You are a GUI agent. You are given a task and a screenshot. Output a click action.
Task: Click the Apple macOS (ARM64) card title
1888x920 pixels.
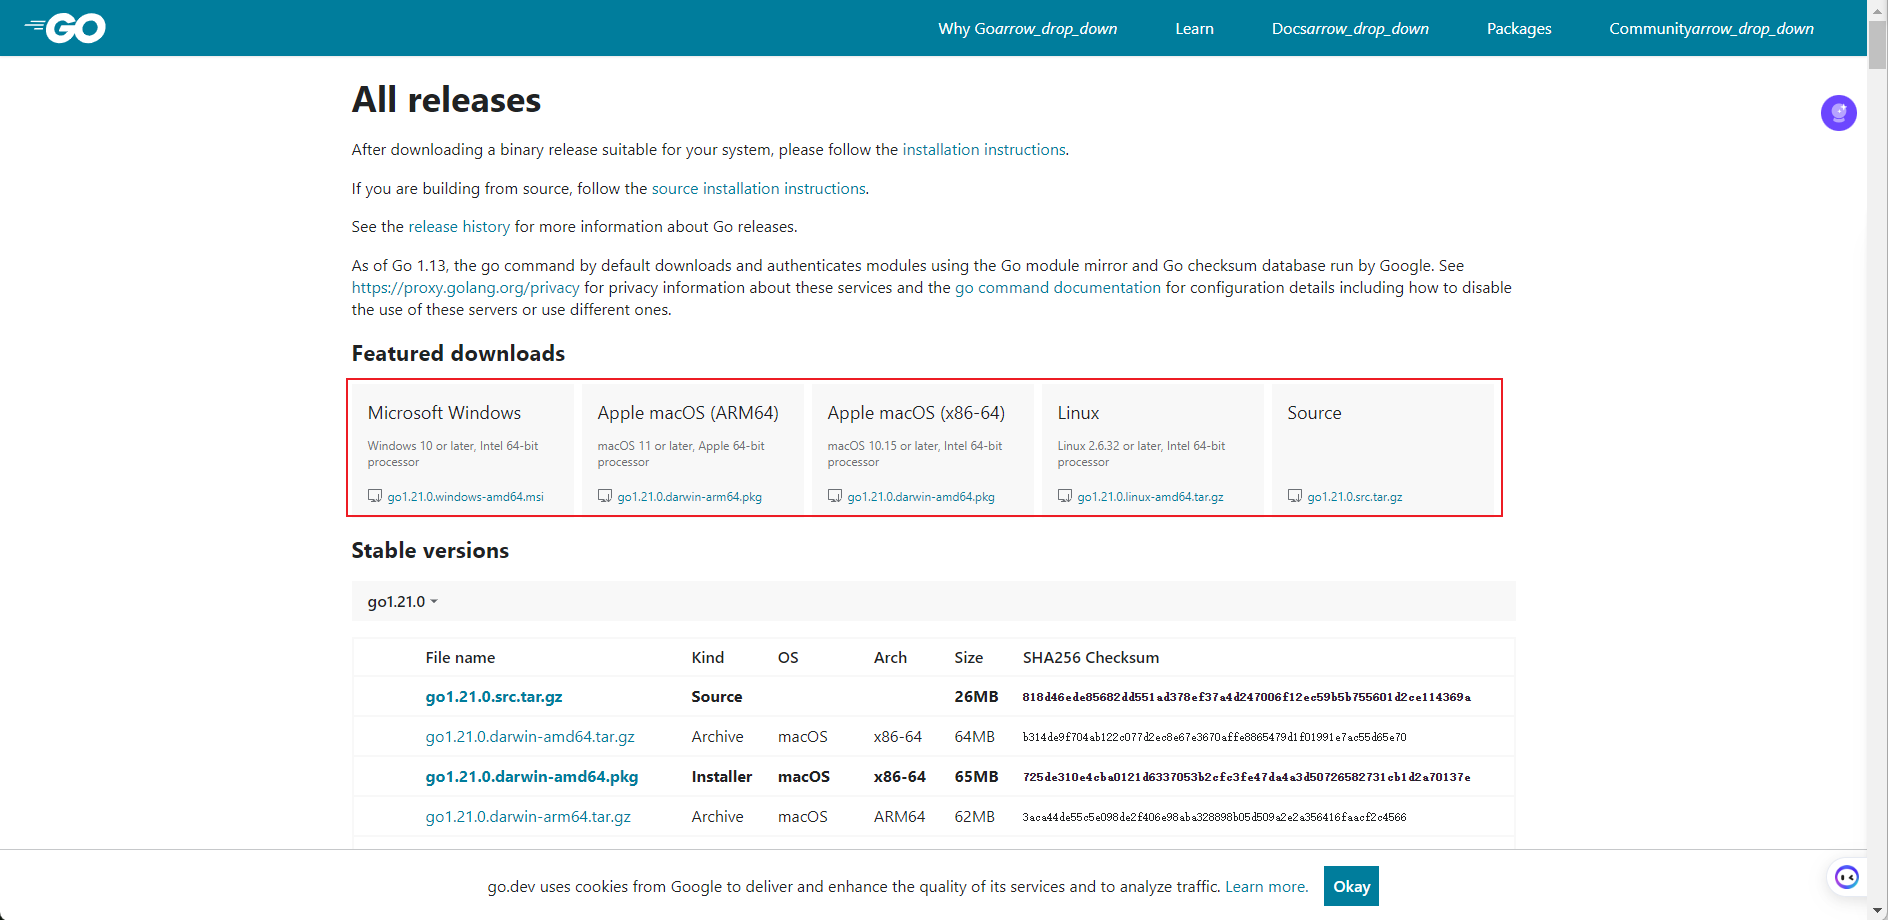pos(688,413)
